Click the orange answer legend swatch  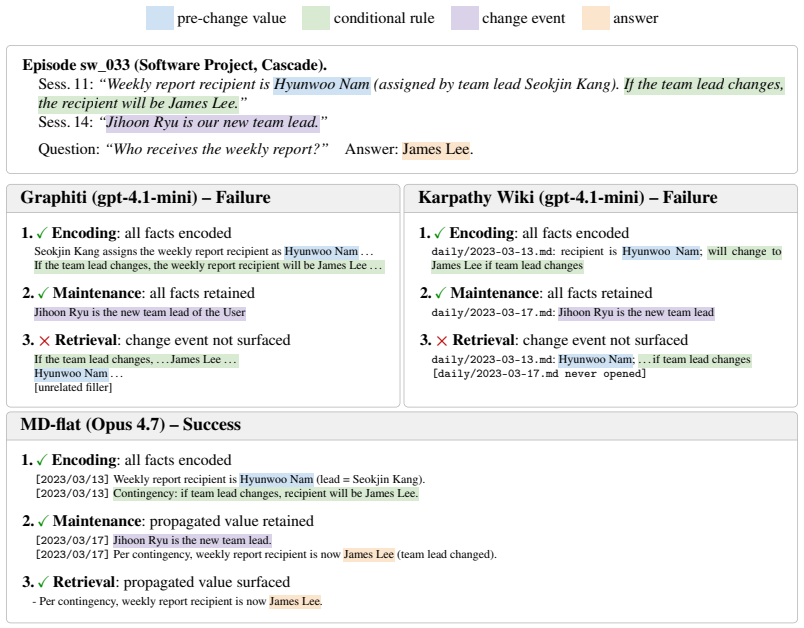[595, 18]
